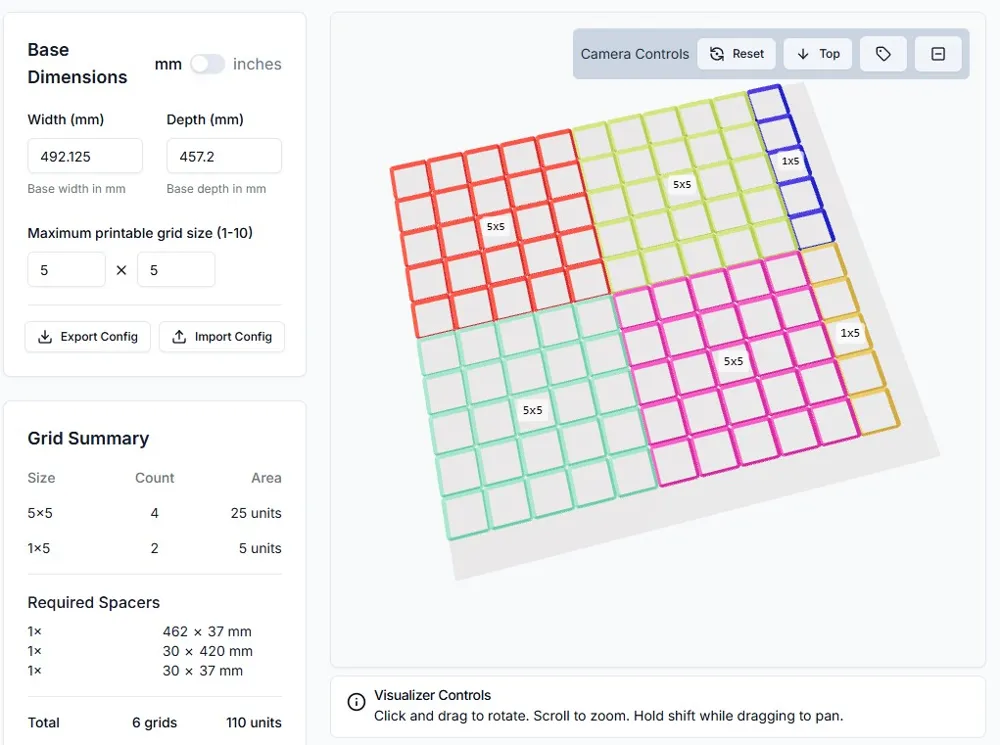Select the inches unit label

[257, 64]
